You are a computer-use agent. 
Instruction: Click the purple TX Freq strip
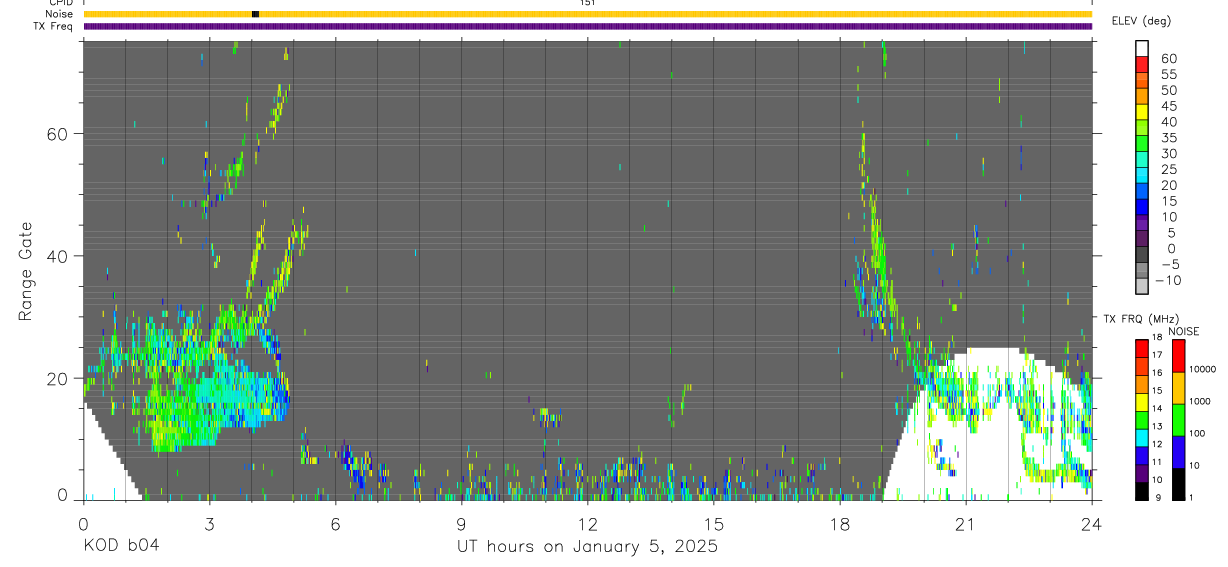pos(587,26)
